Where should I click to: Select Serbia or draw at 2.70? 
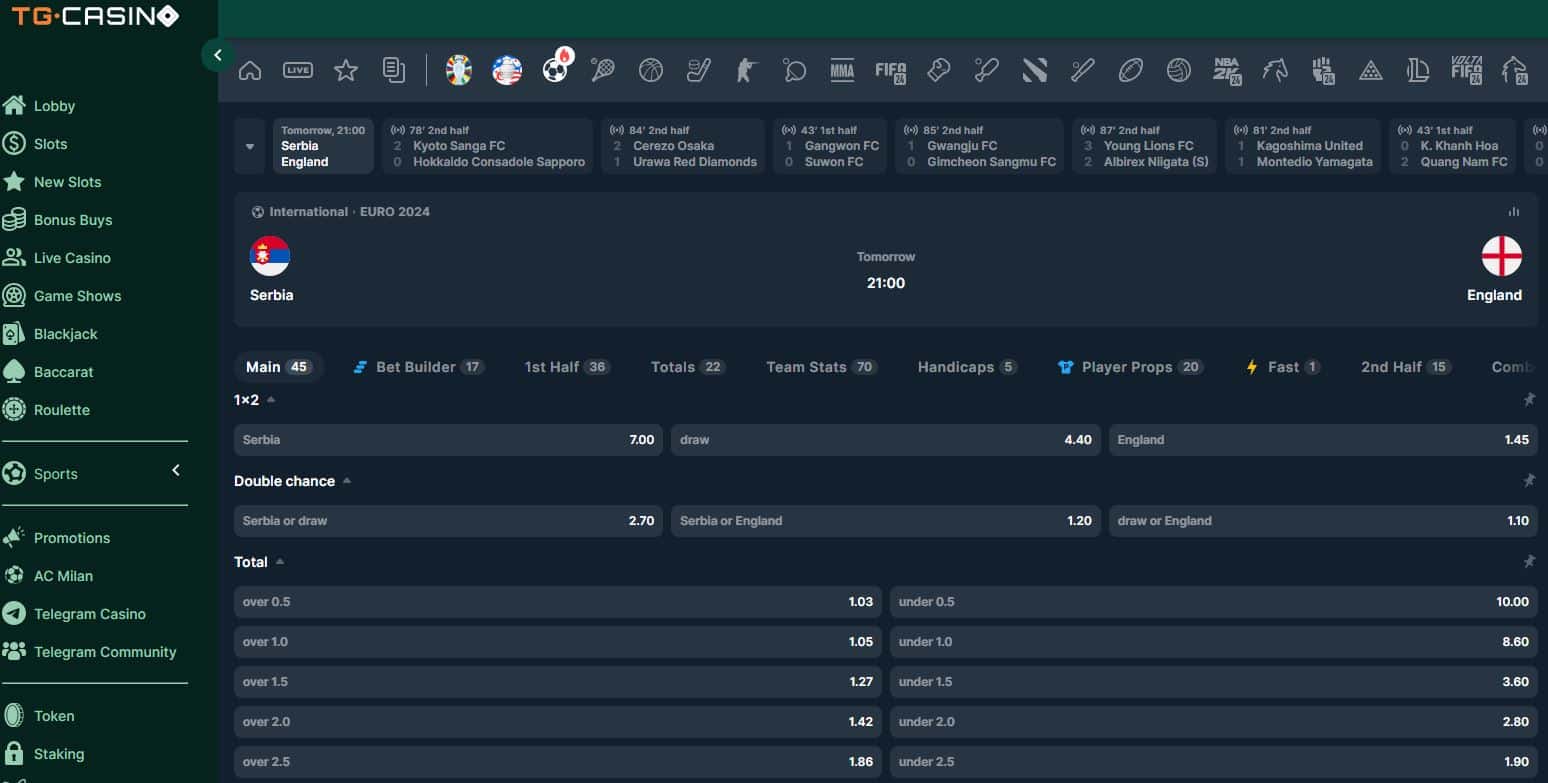coord(448,521)
